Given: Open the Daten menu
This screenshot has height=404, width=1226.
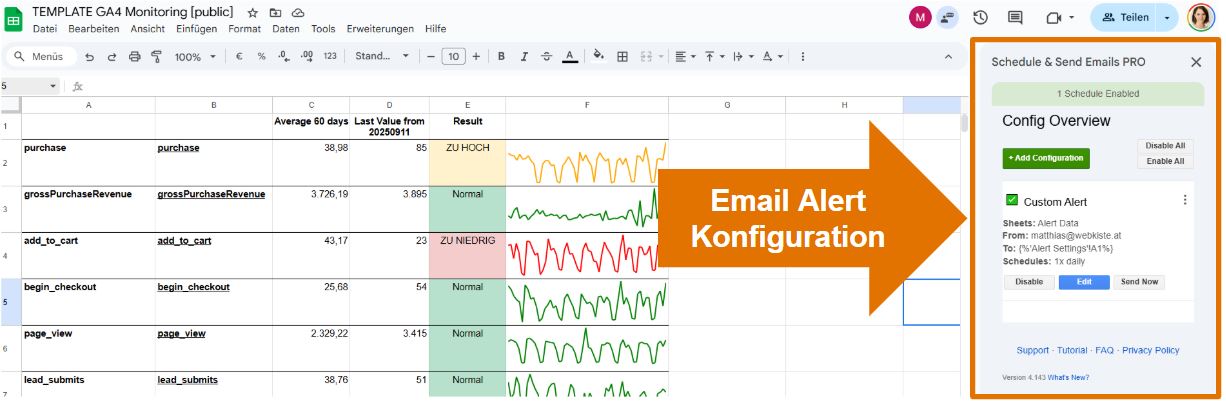Looking at the screenshot, I should pos(286,29).
